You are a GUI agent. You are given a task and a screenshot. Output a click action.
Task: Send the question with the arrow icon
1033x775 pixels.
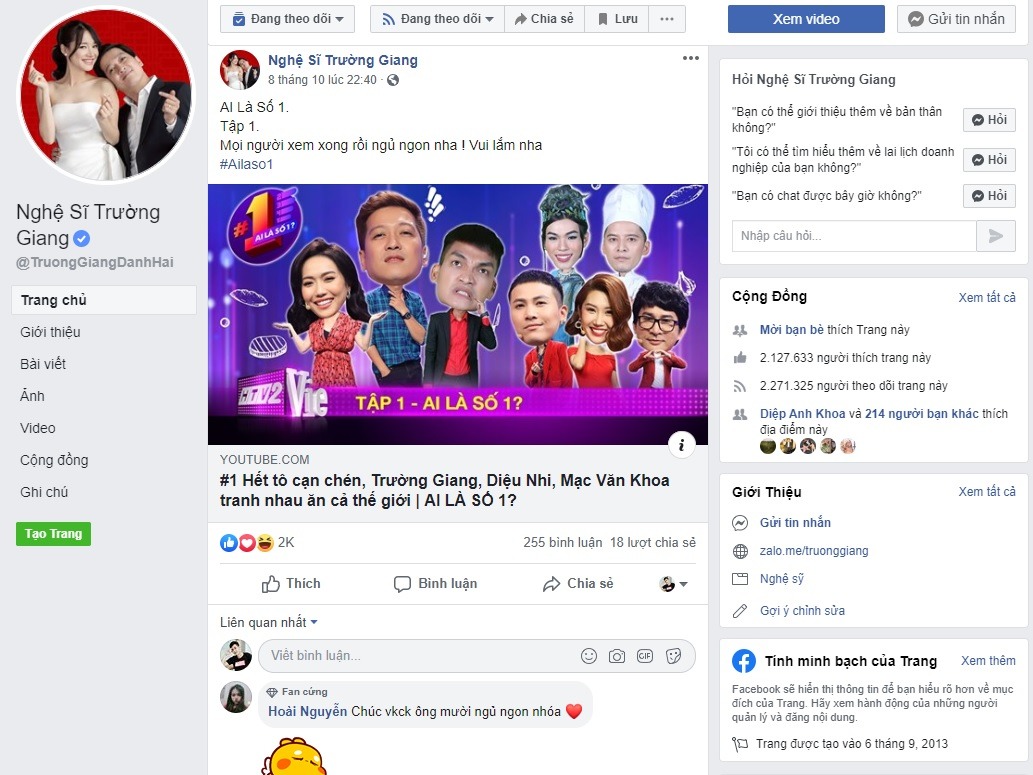(995, 236)
